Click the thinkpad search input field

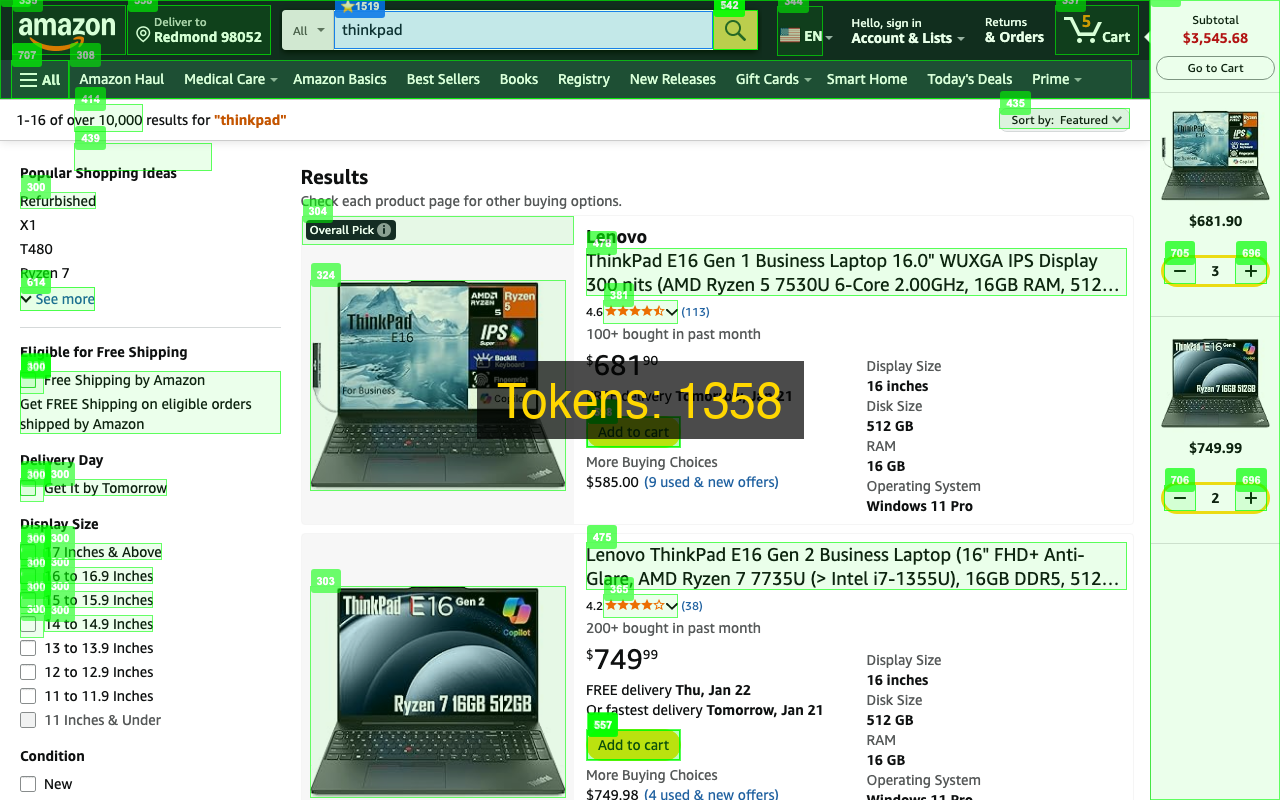point(520,30)
